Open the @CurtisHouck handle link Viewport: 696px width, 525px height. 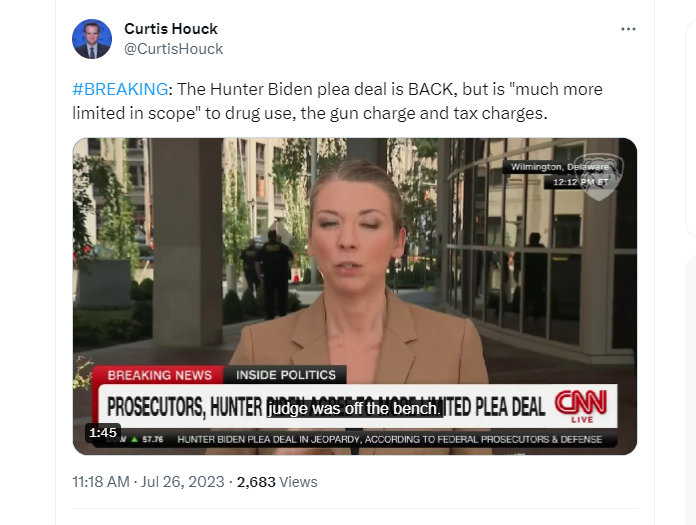point(174,49)
